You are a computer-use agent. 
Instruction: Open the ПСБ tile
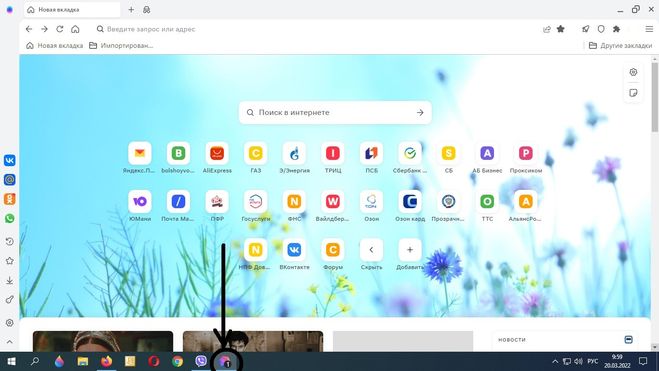point(372,158)
